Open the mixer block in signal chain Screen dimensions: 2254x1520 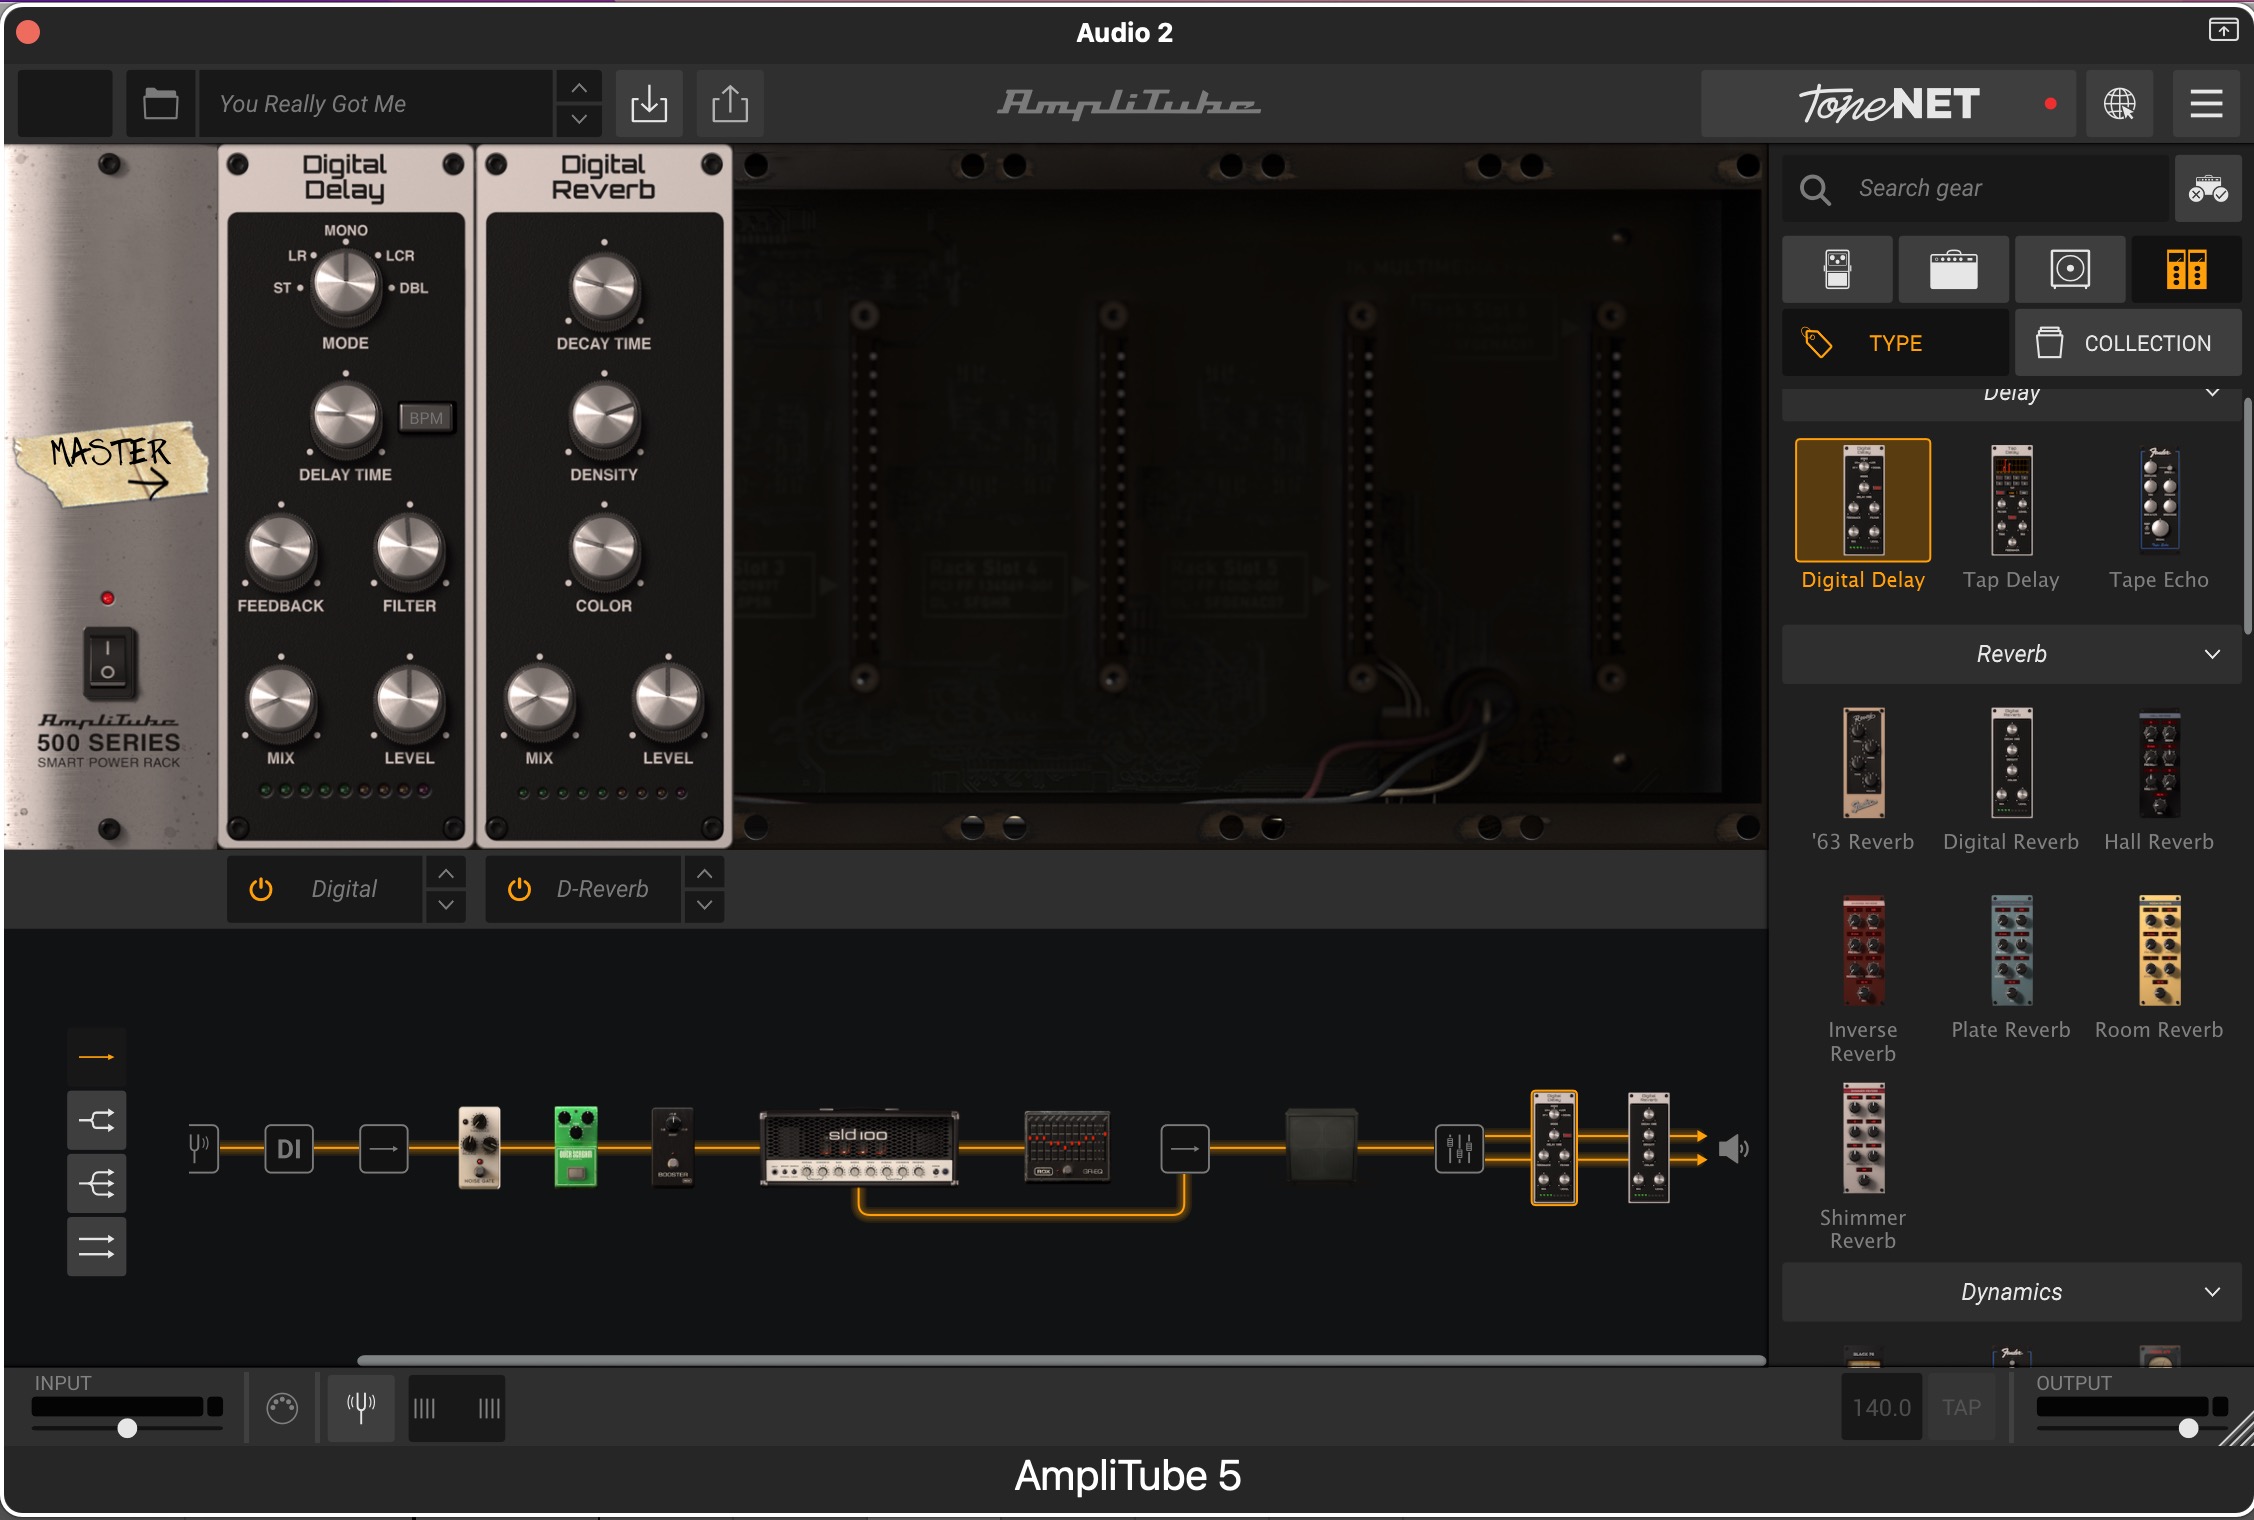point(1459,1149)
